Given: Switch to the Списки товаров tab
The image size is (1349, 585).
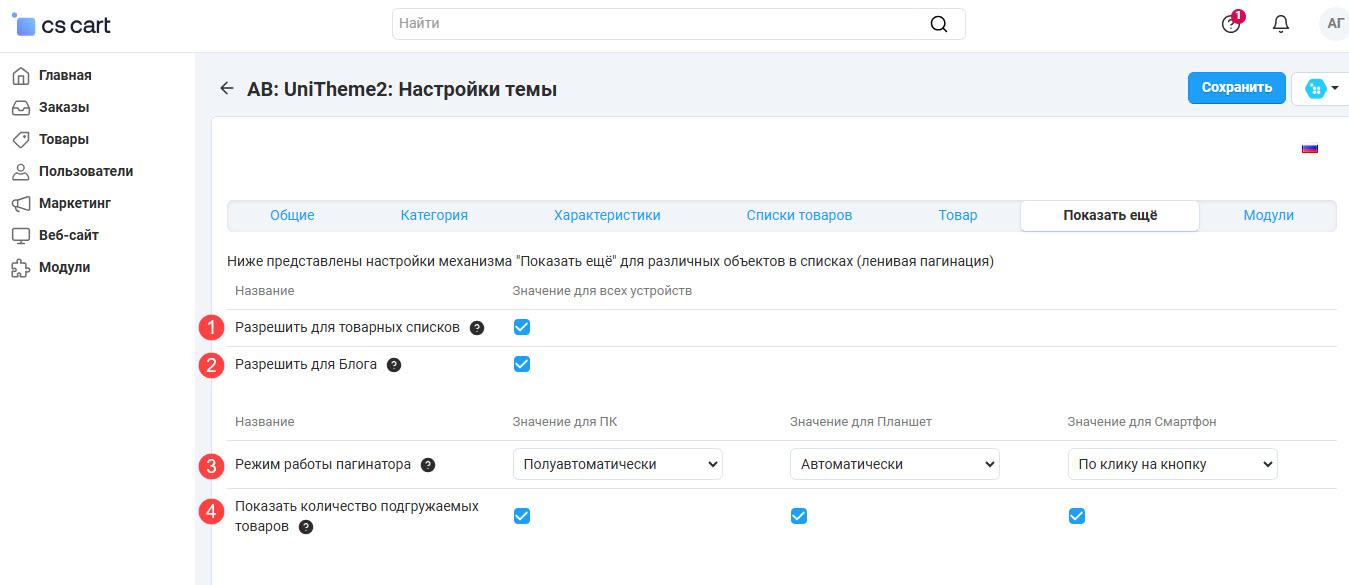Looking at the screenshot, I should click(799, 215).
